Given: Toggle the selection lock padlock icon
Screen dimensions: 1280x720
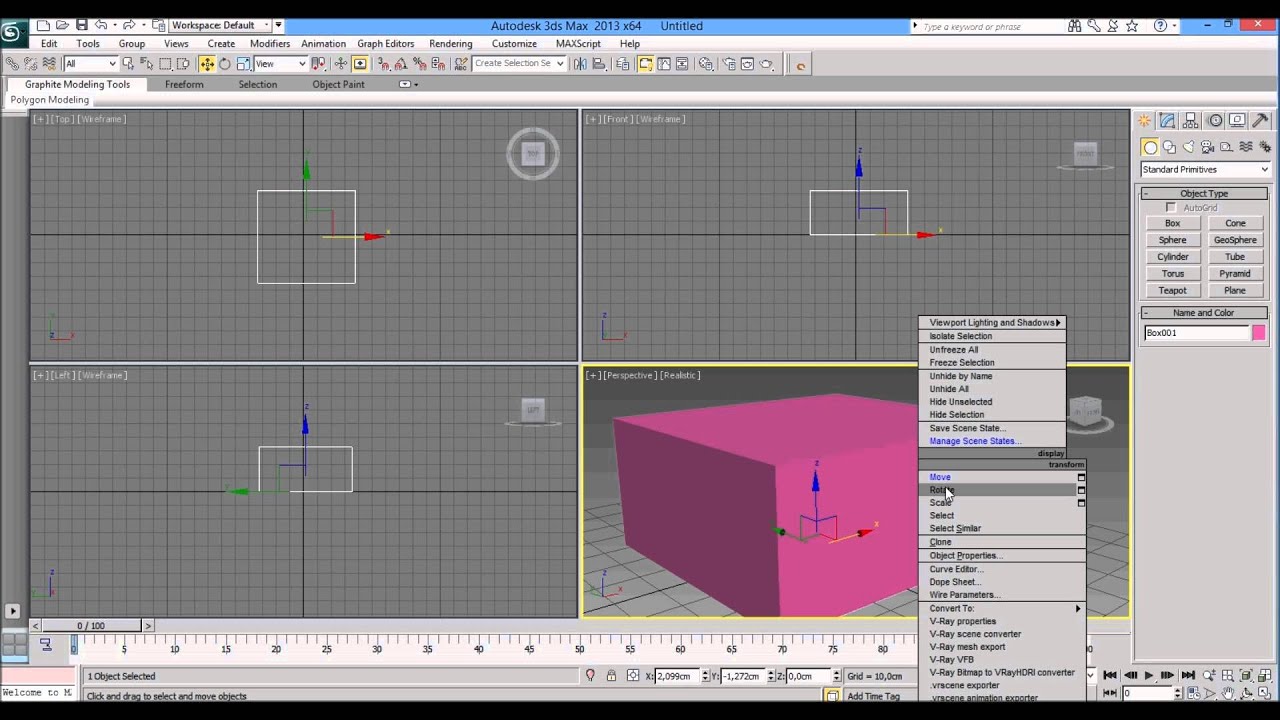Looking at the screenshot, I should tap(611, 676).
